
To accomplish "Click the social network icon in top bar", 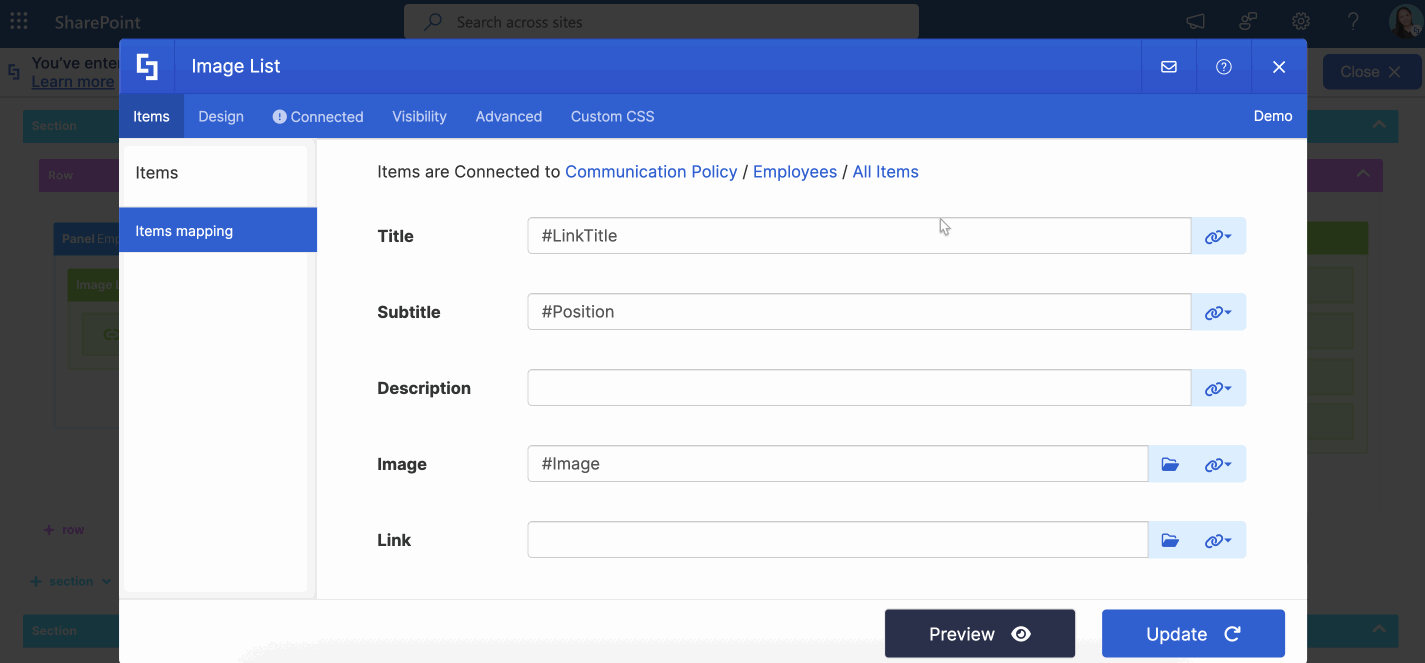I will pos(1248,21).
